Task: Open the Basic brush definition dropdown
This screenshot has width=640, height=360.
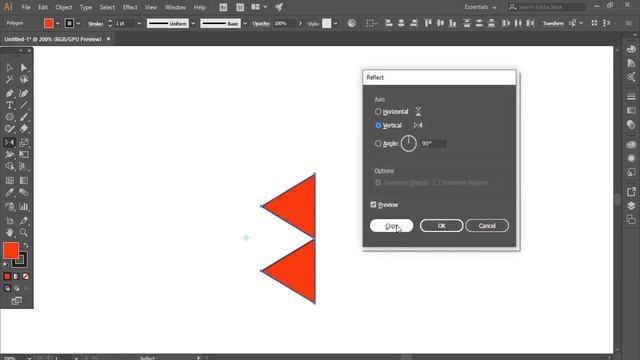Action: [x=245, y=23]
